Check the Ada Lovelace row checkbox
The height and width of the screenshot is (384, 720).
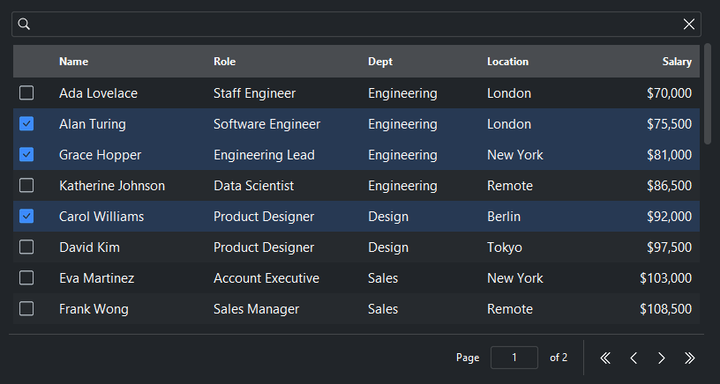[27, 93]
